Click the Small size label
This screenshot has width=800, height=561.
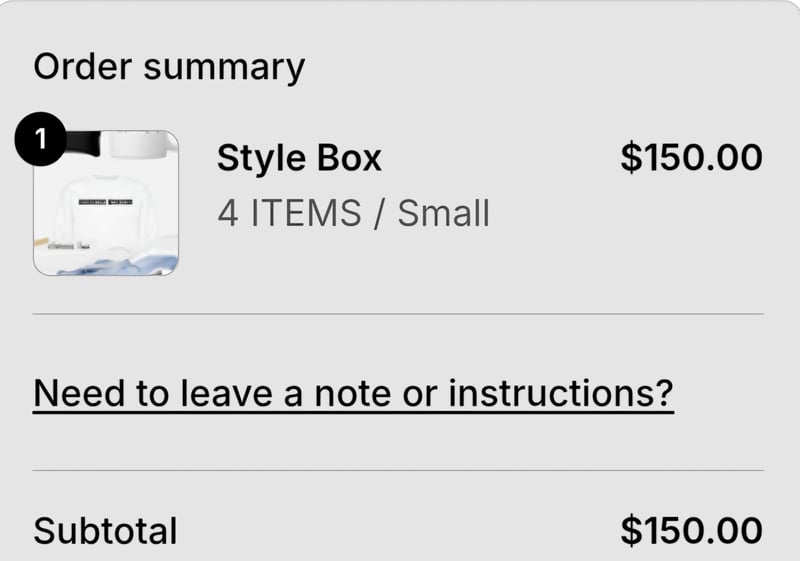(444, 212)
